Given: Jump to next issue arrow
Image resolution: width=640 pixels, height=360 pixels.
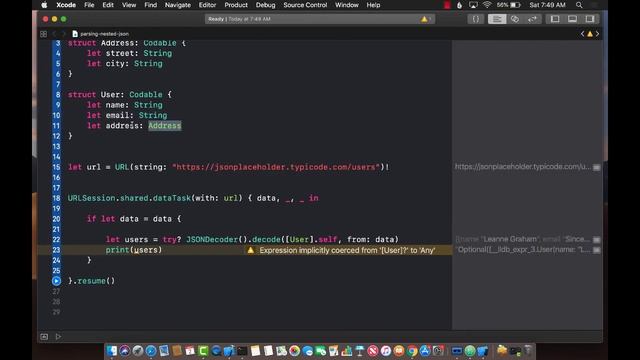Looking at the screenshot, I should (597, 34).
